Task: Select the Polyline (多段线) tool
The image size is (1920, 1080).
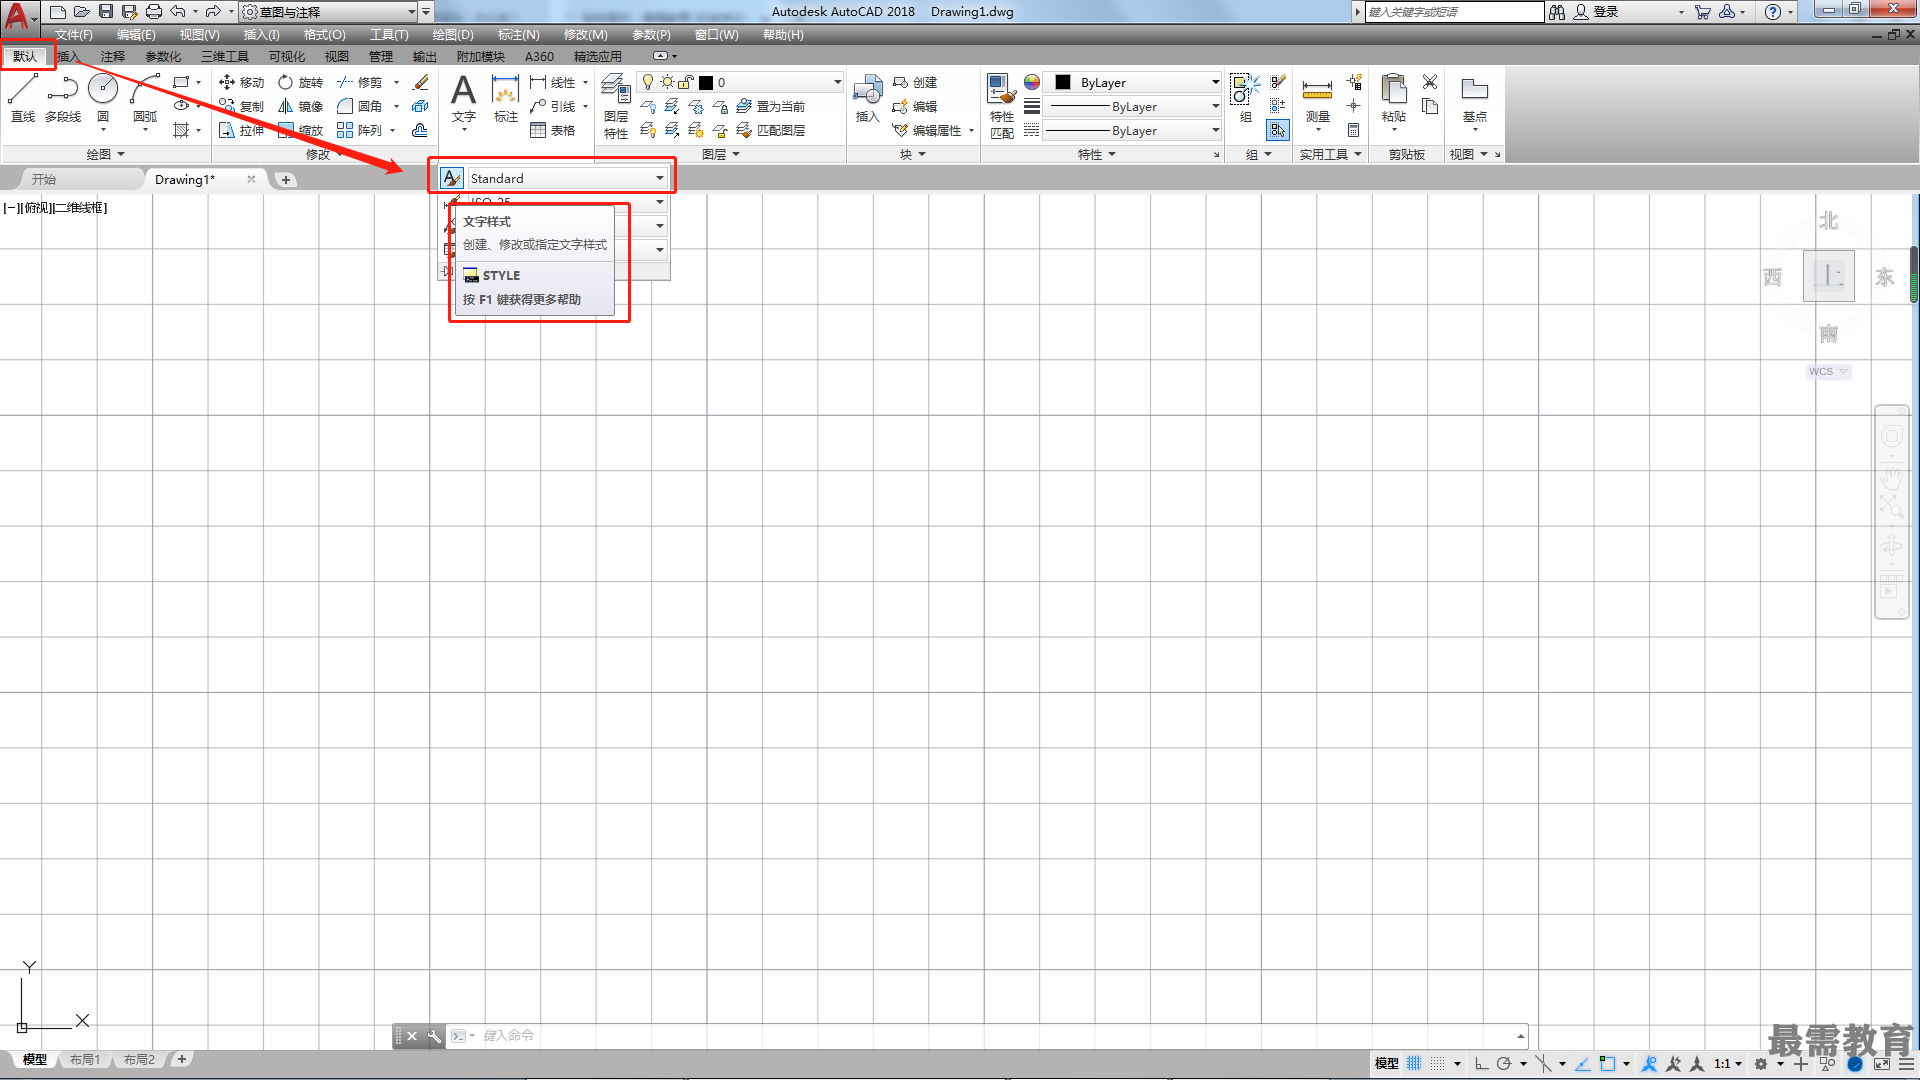Action: 63,98
